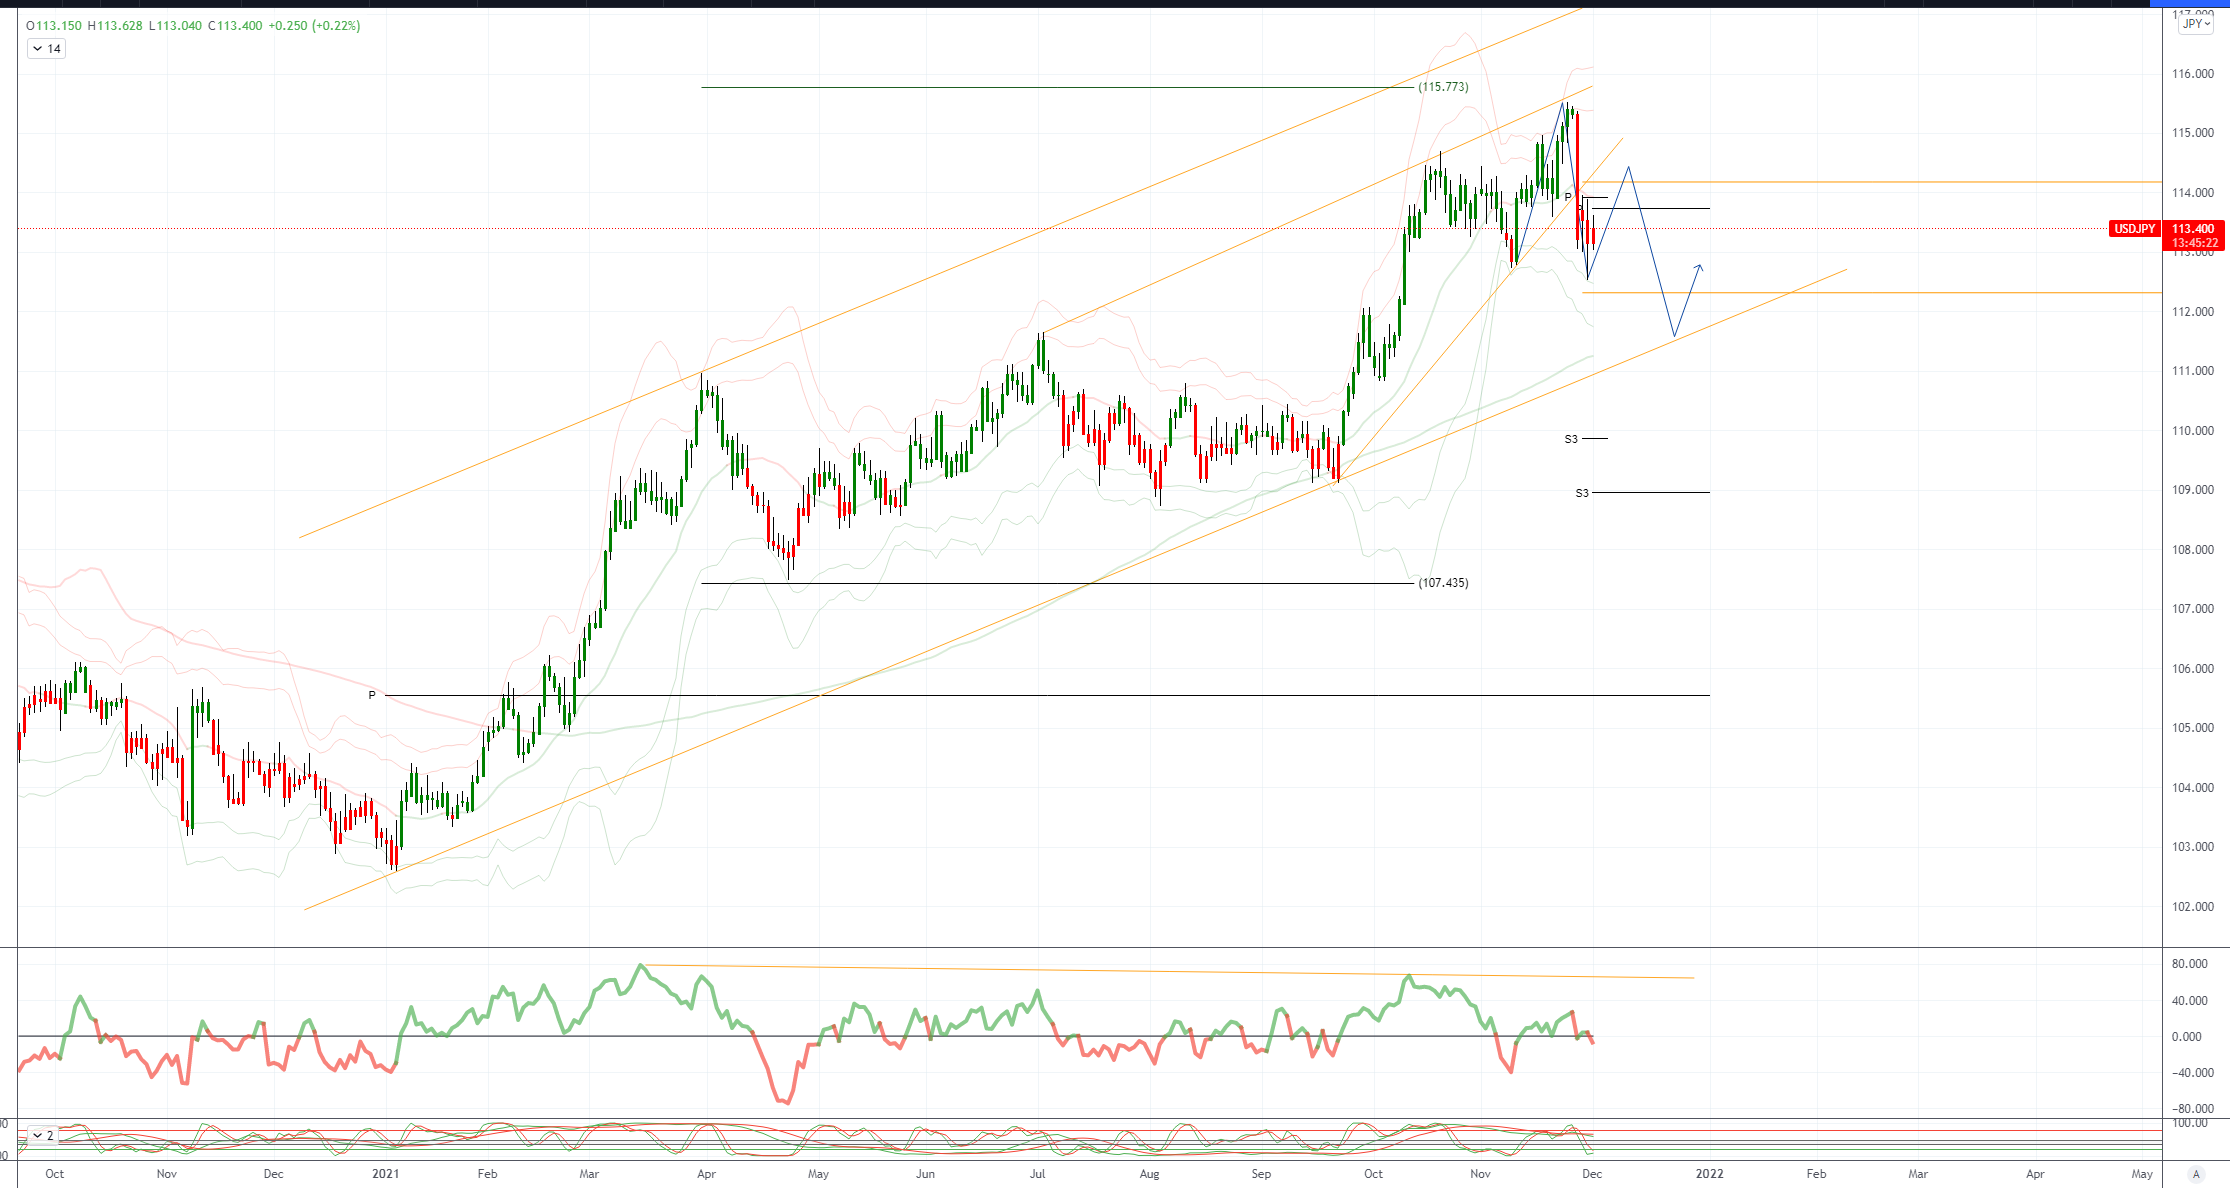This screenshot has width=2230, height=1188.
Task: Click the 80.000 oscillator scale label
Action: click(x=2189, y=964)
